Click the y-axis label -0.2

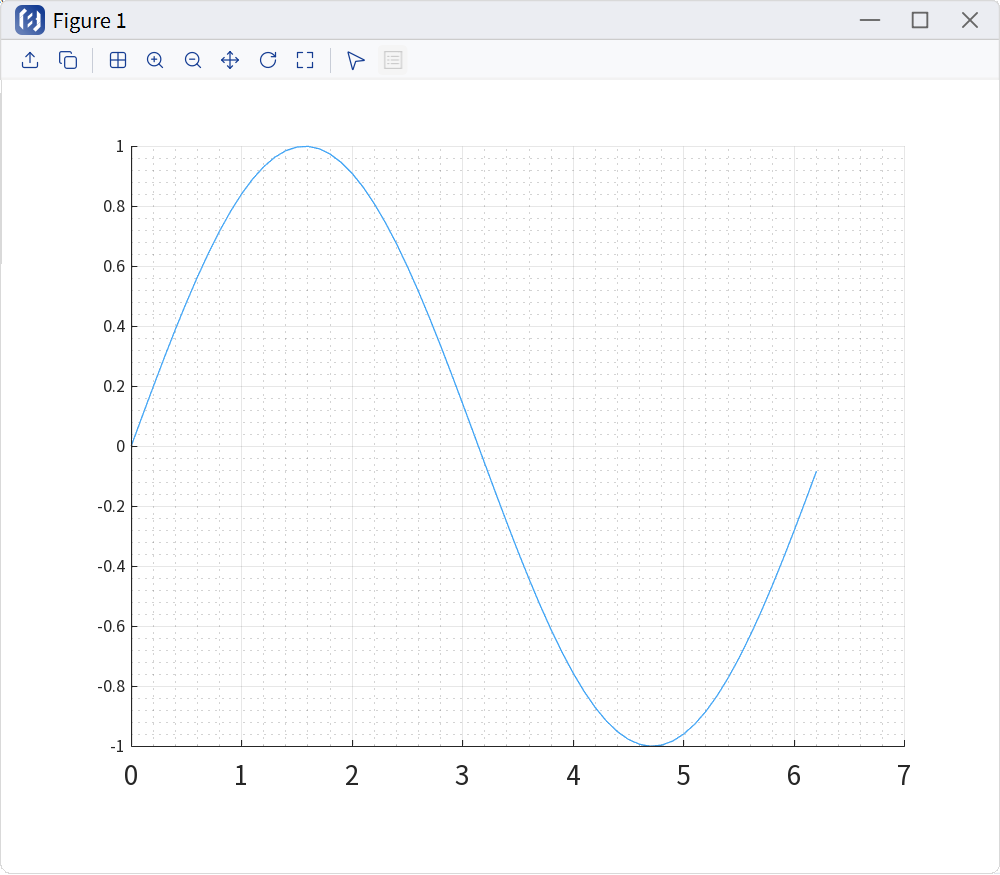[x=112, y=506]
